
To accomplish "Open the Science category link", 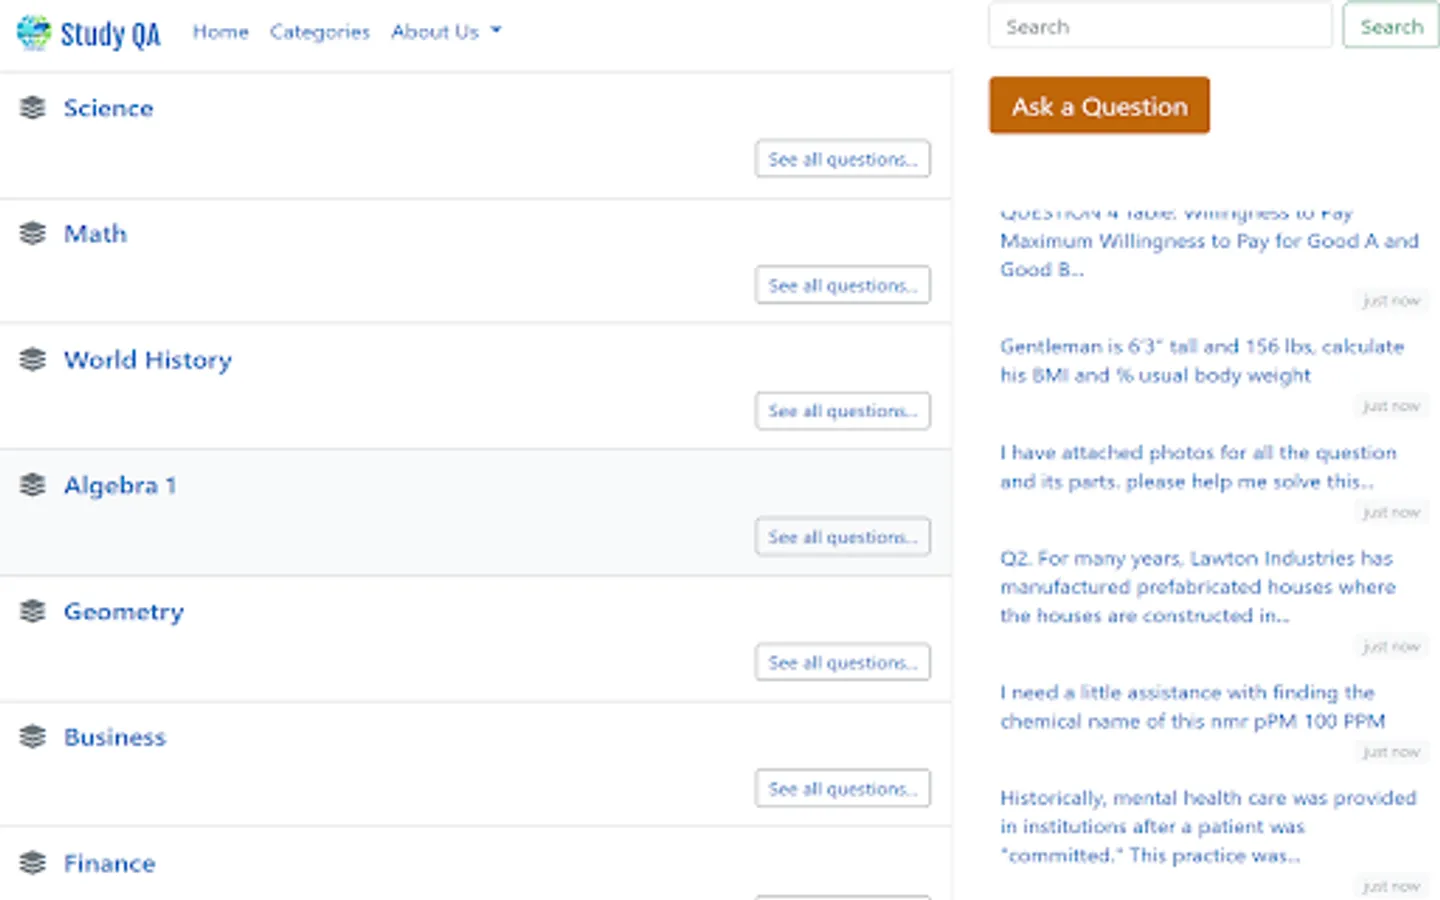I will 108,108.
